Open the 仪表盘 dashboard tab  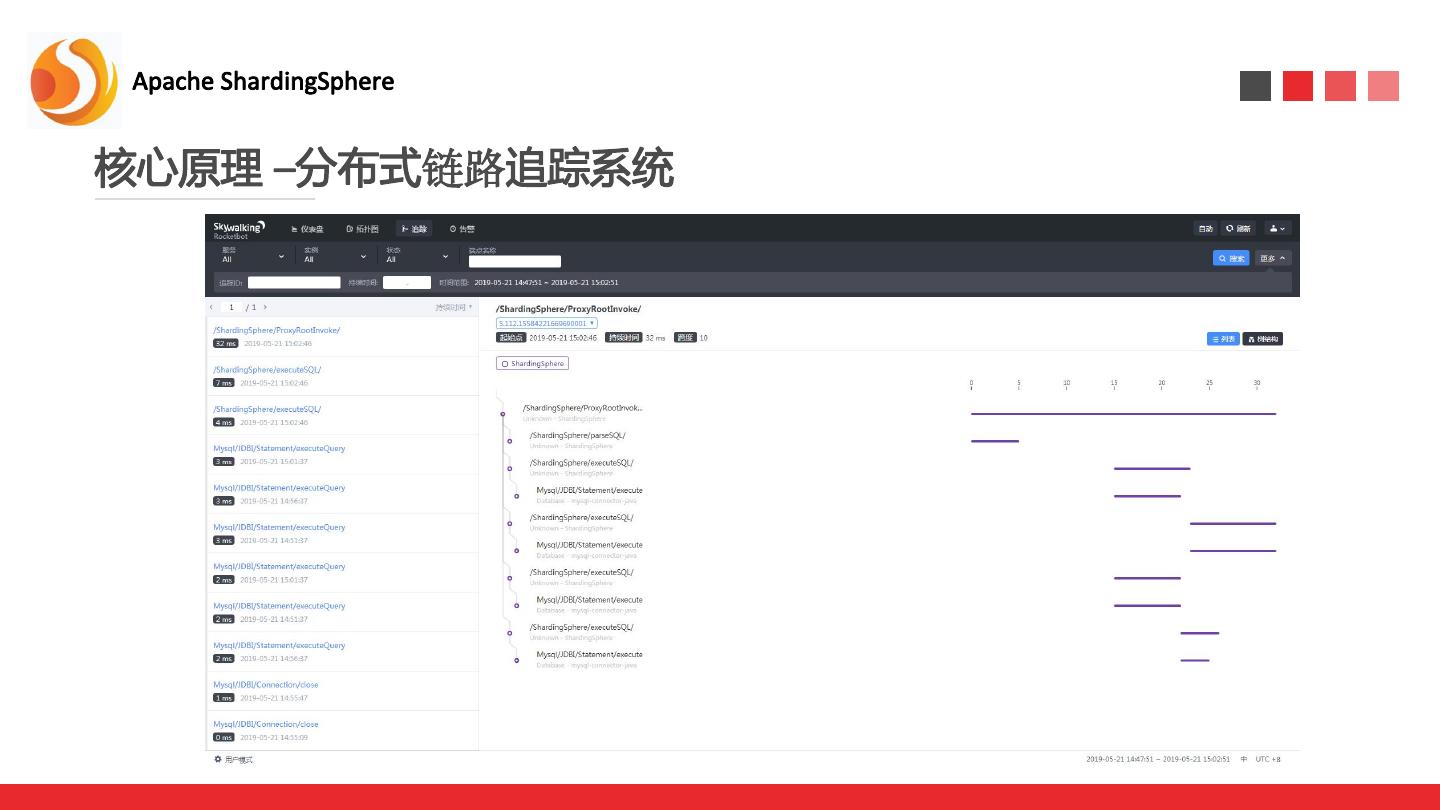point(308,229)
